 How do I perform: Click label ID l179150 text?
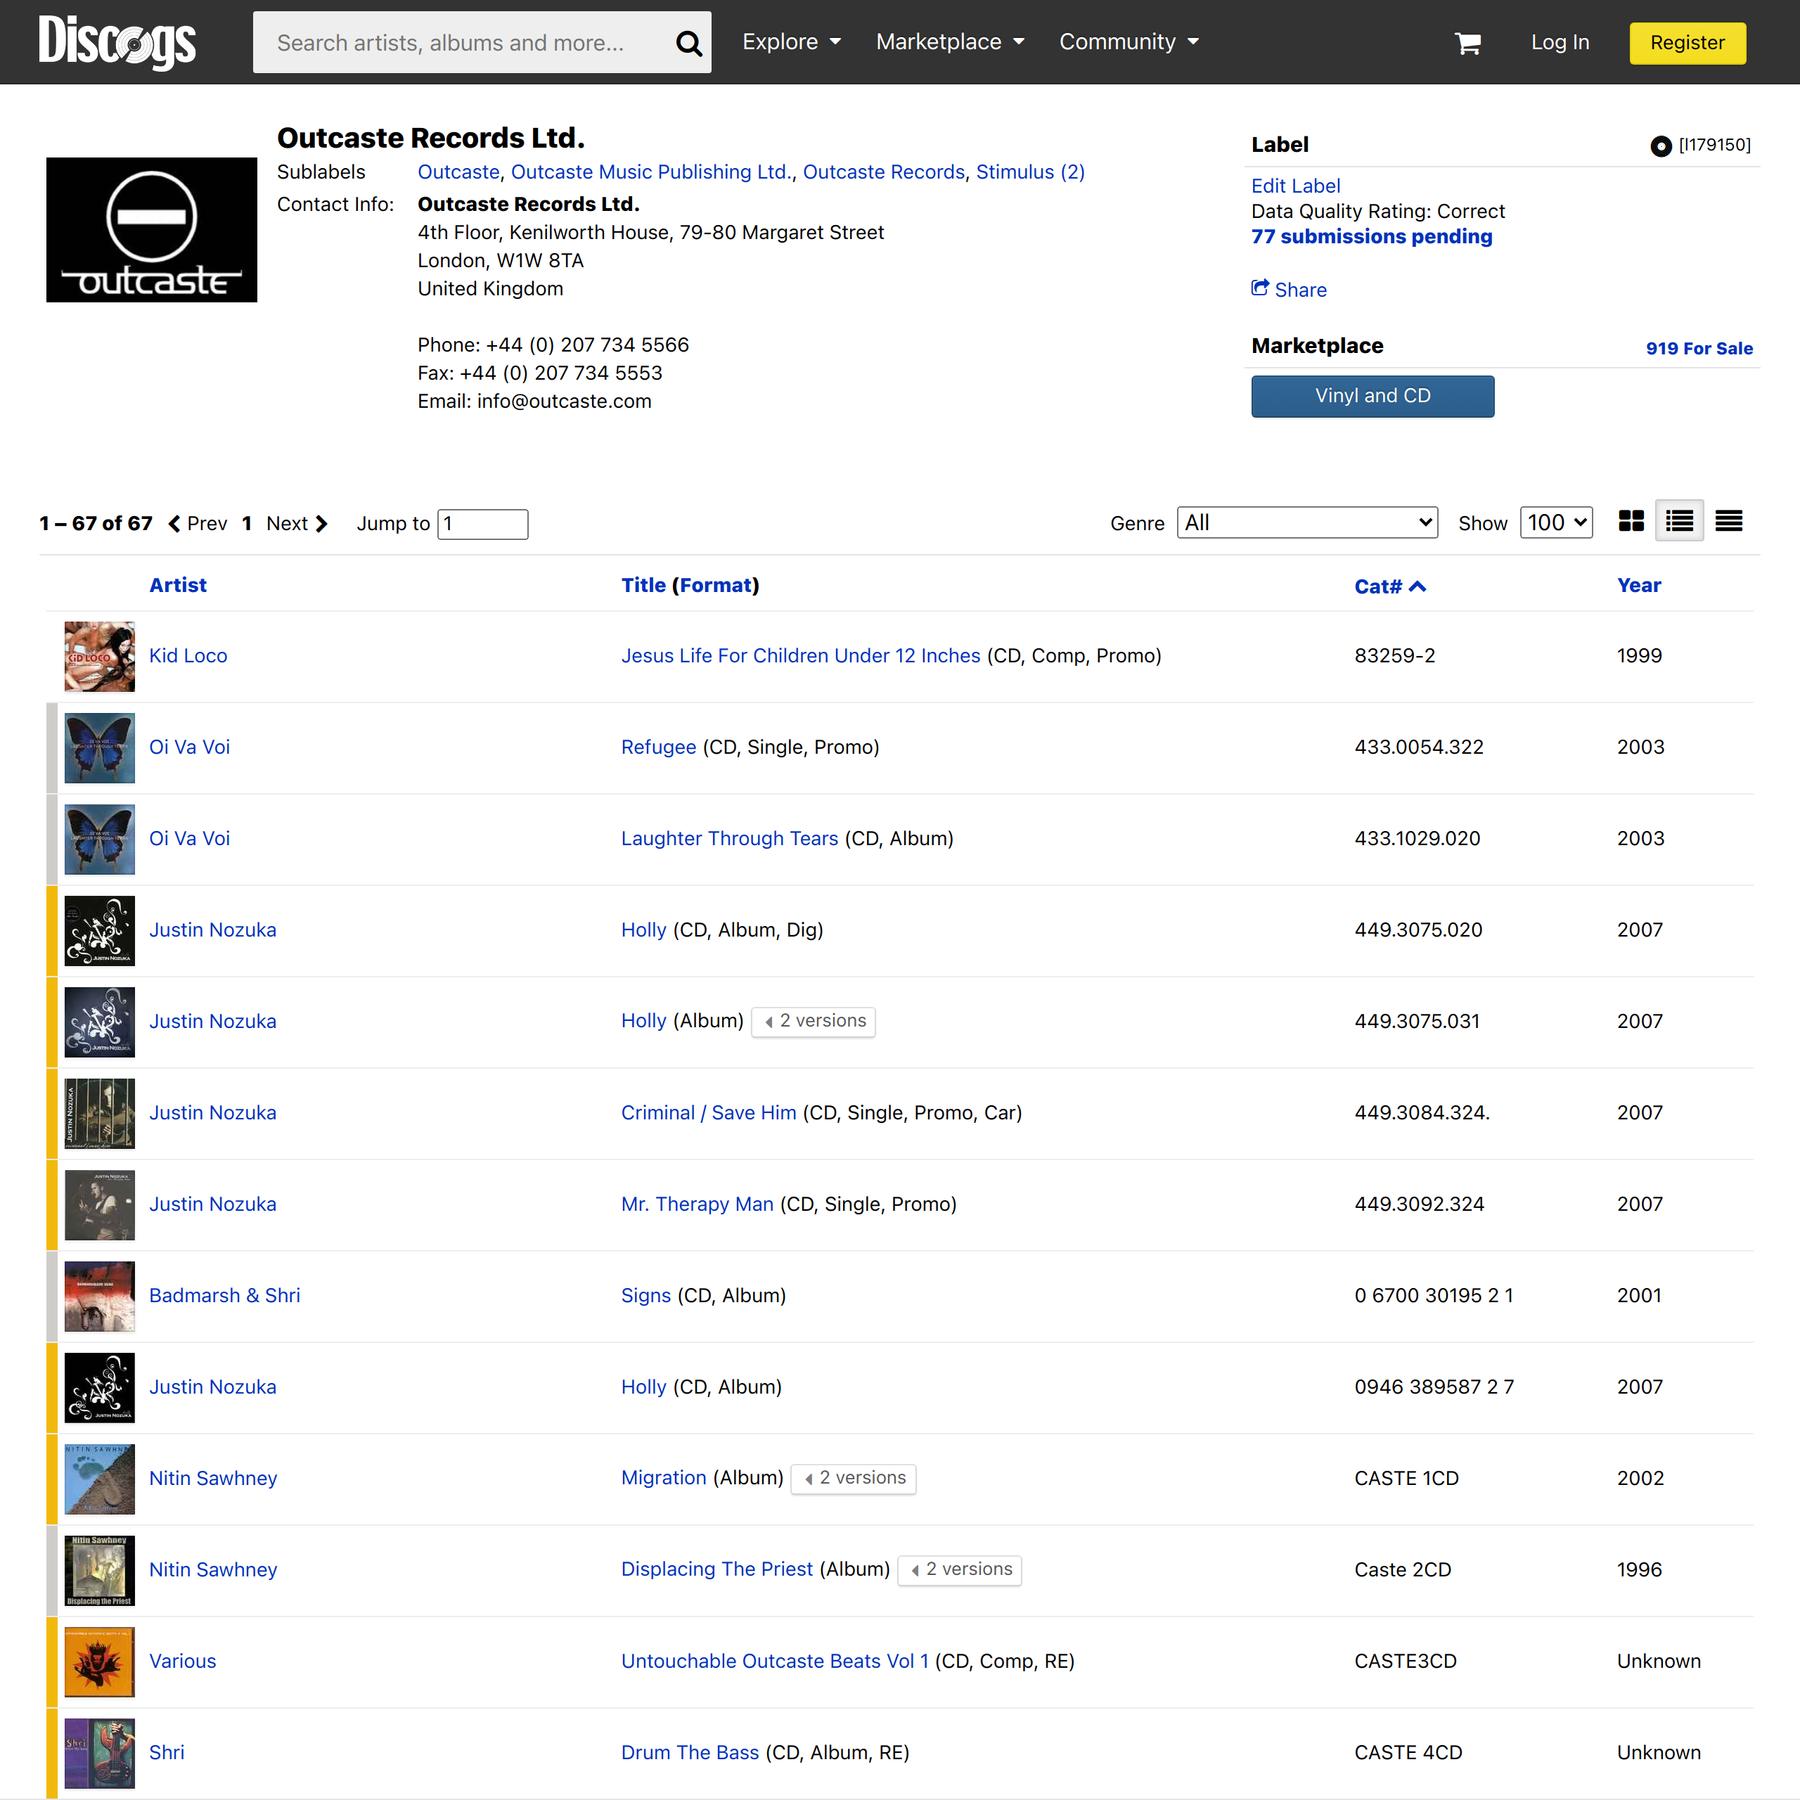(1714, 145)
